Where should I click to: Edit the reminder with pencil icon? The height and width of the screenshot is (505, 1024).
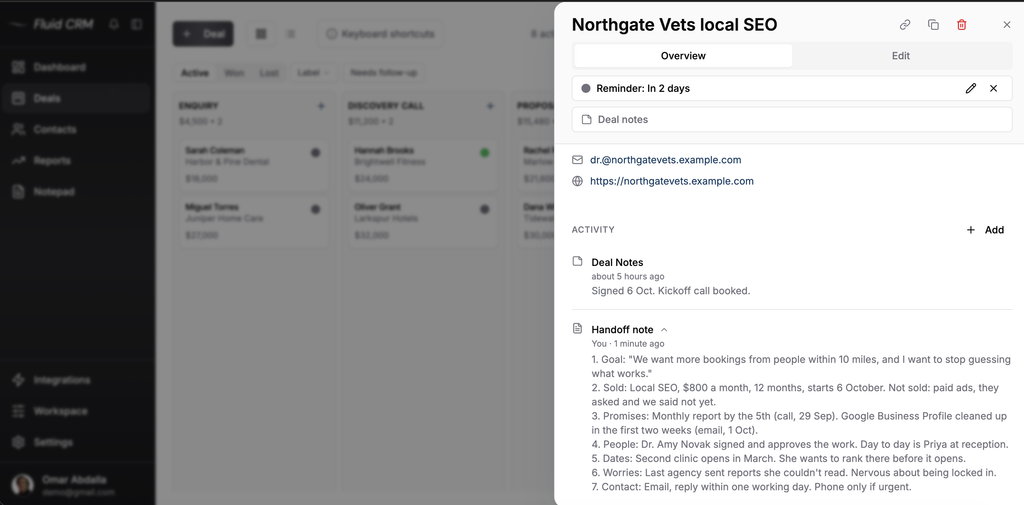(970, 88)
